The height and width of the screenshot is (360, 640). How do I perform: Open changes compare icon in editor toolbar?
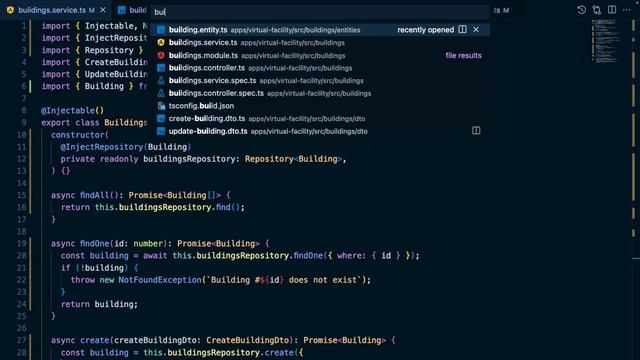click(597, 10)
